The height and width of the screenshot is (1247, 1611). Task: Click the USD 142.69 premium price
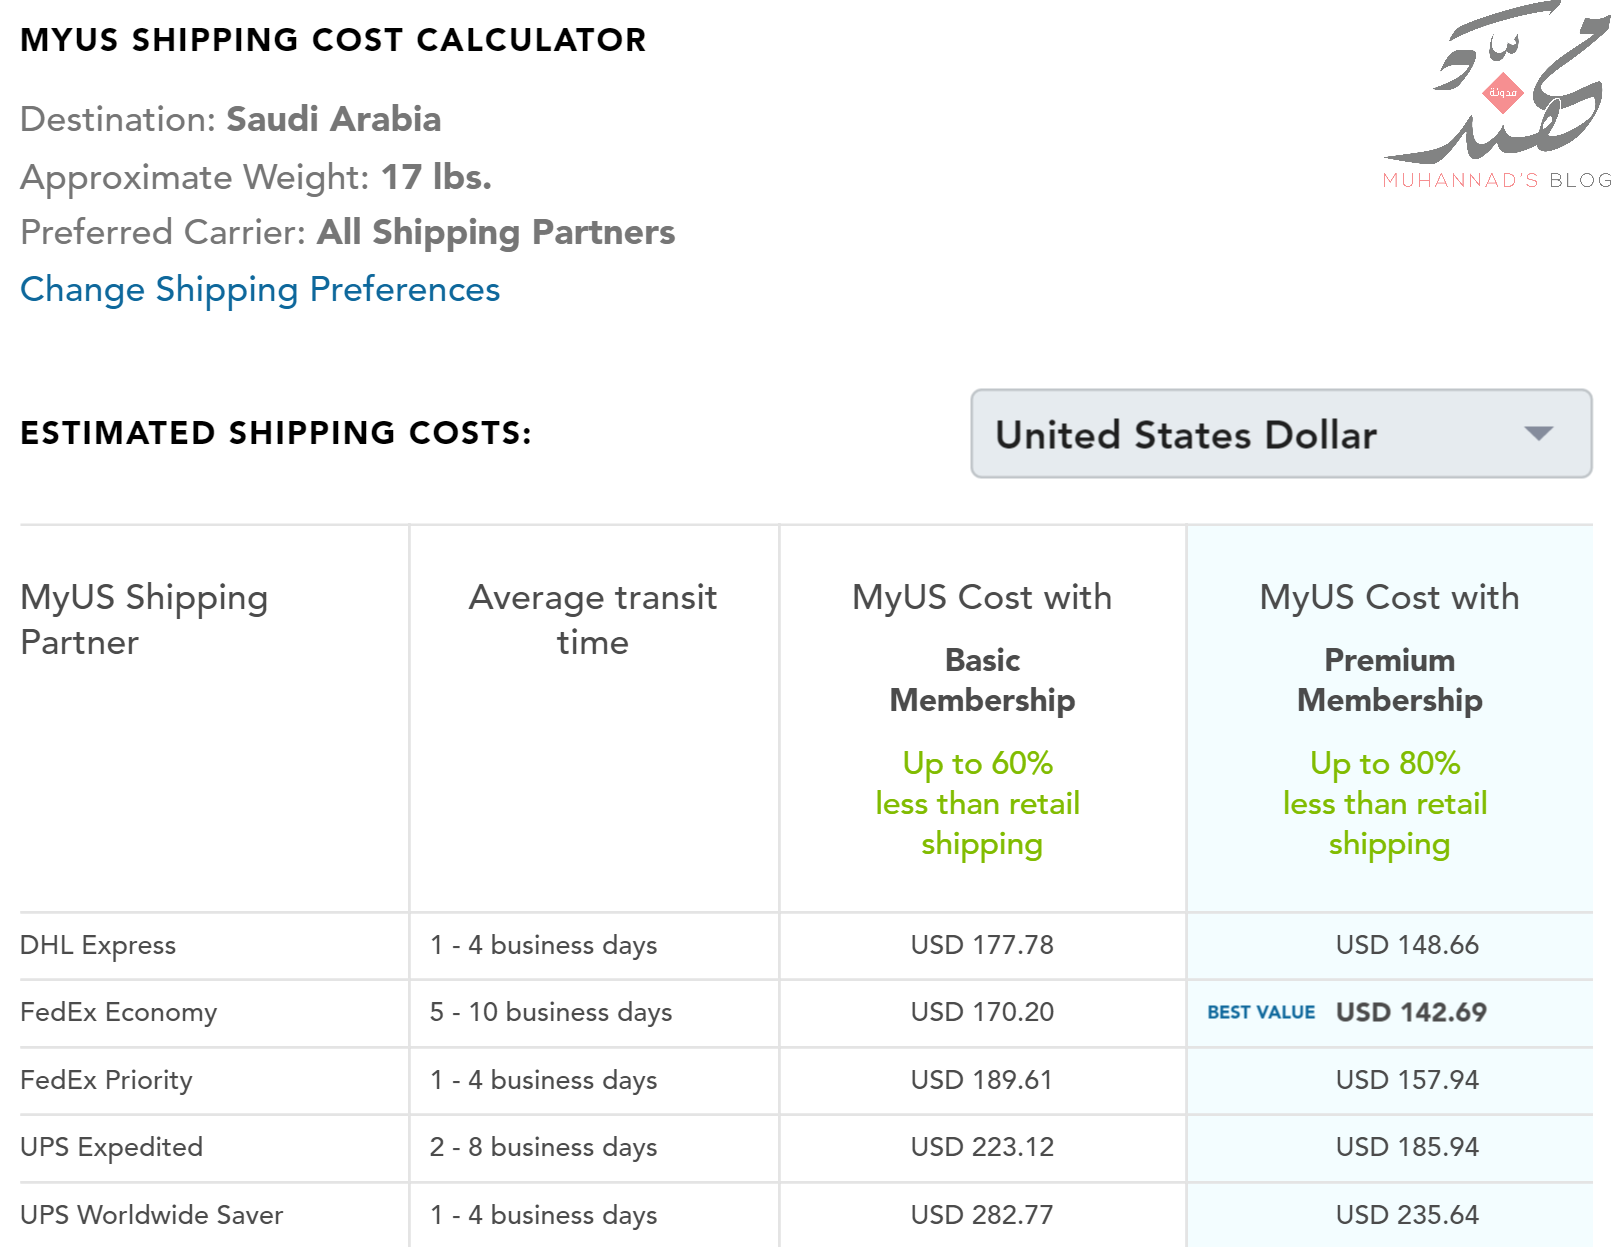[x=1411, y=1012]
